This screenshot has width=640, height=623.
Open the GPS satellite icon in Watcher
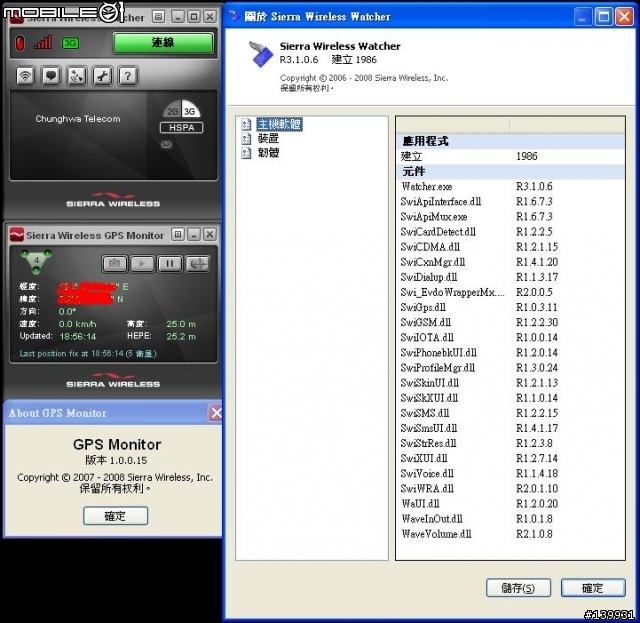click(77, 76)
